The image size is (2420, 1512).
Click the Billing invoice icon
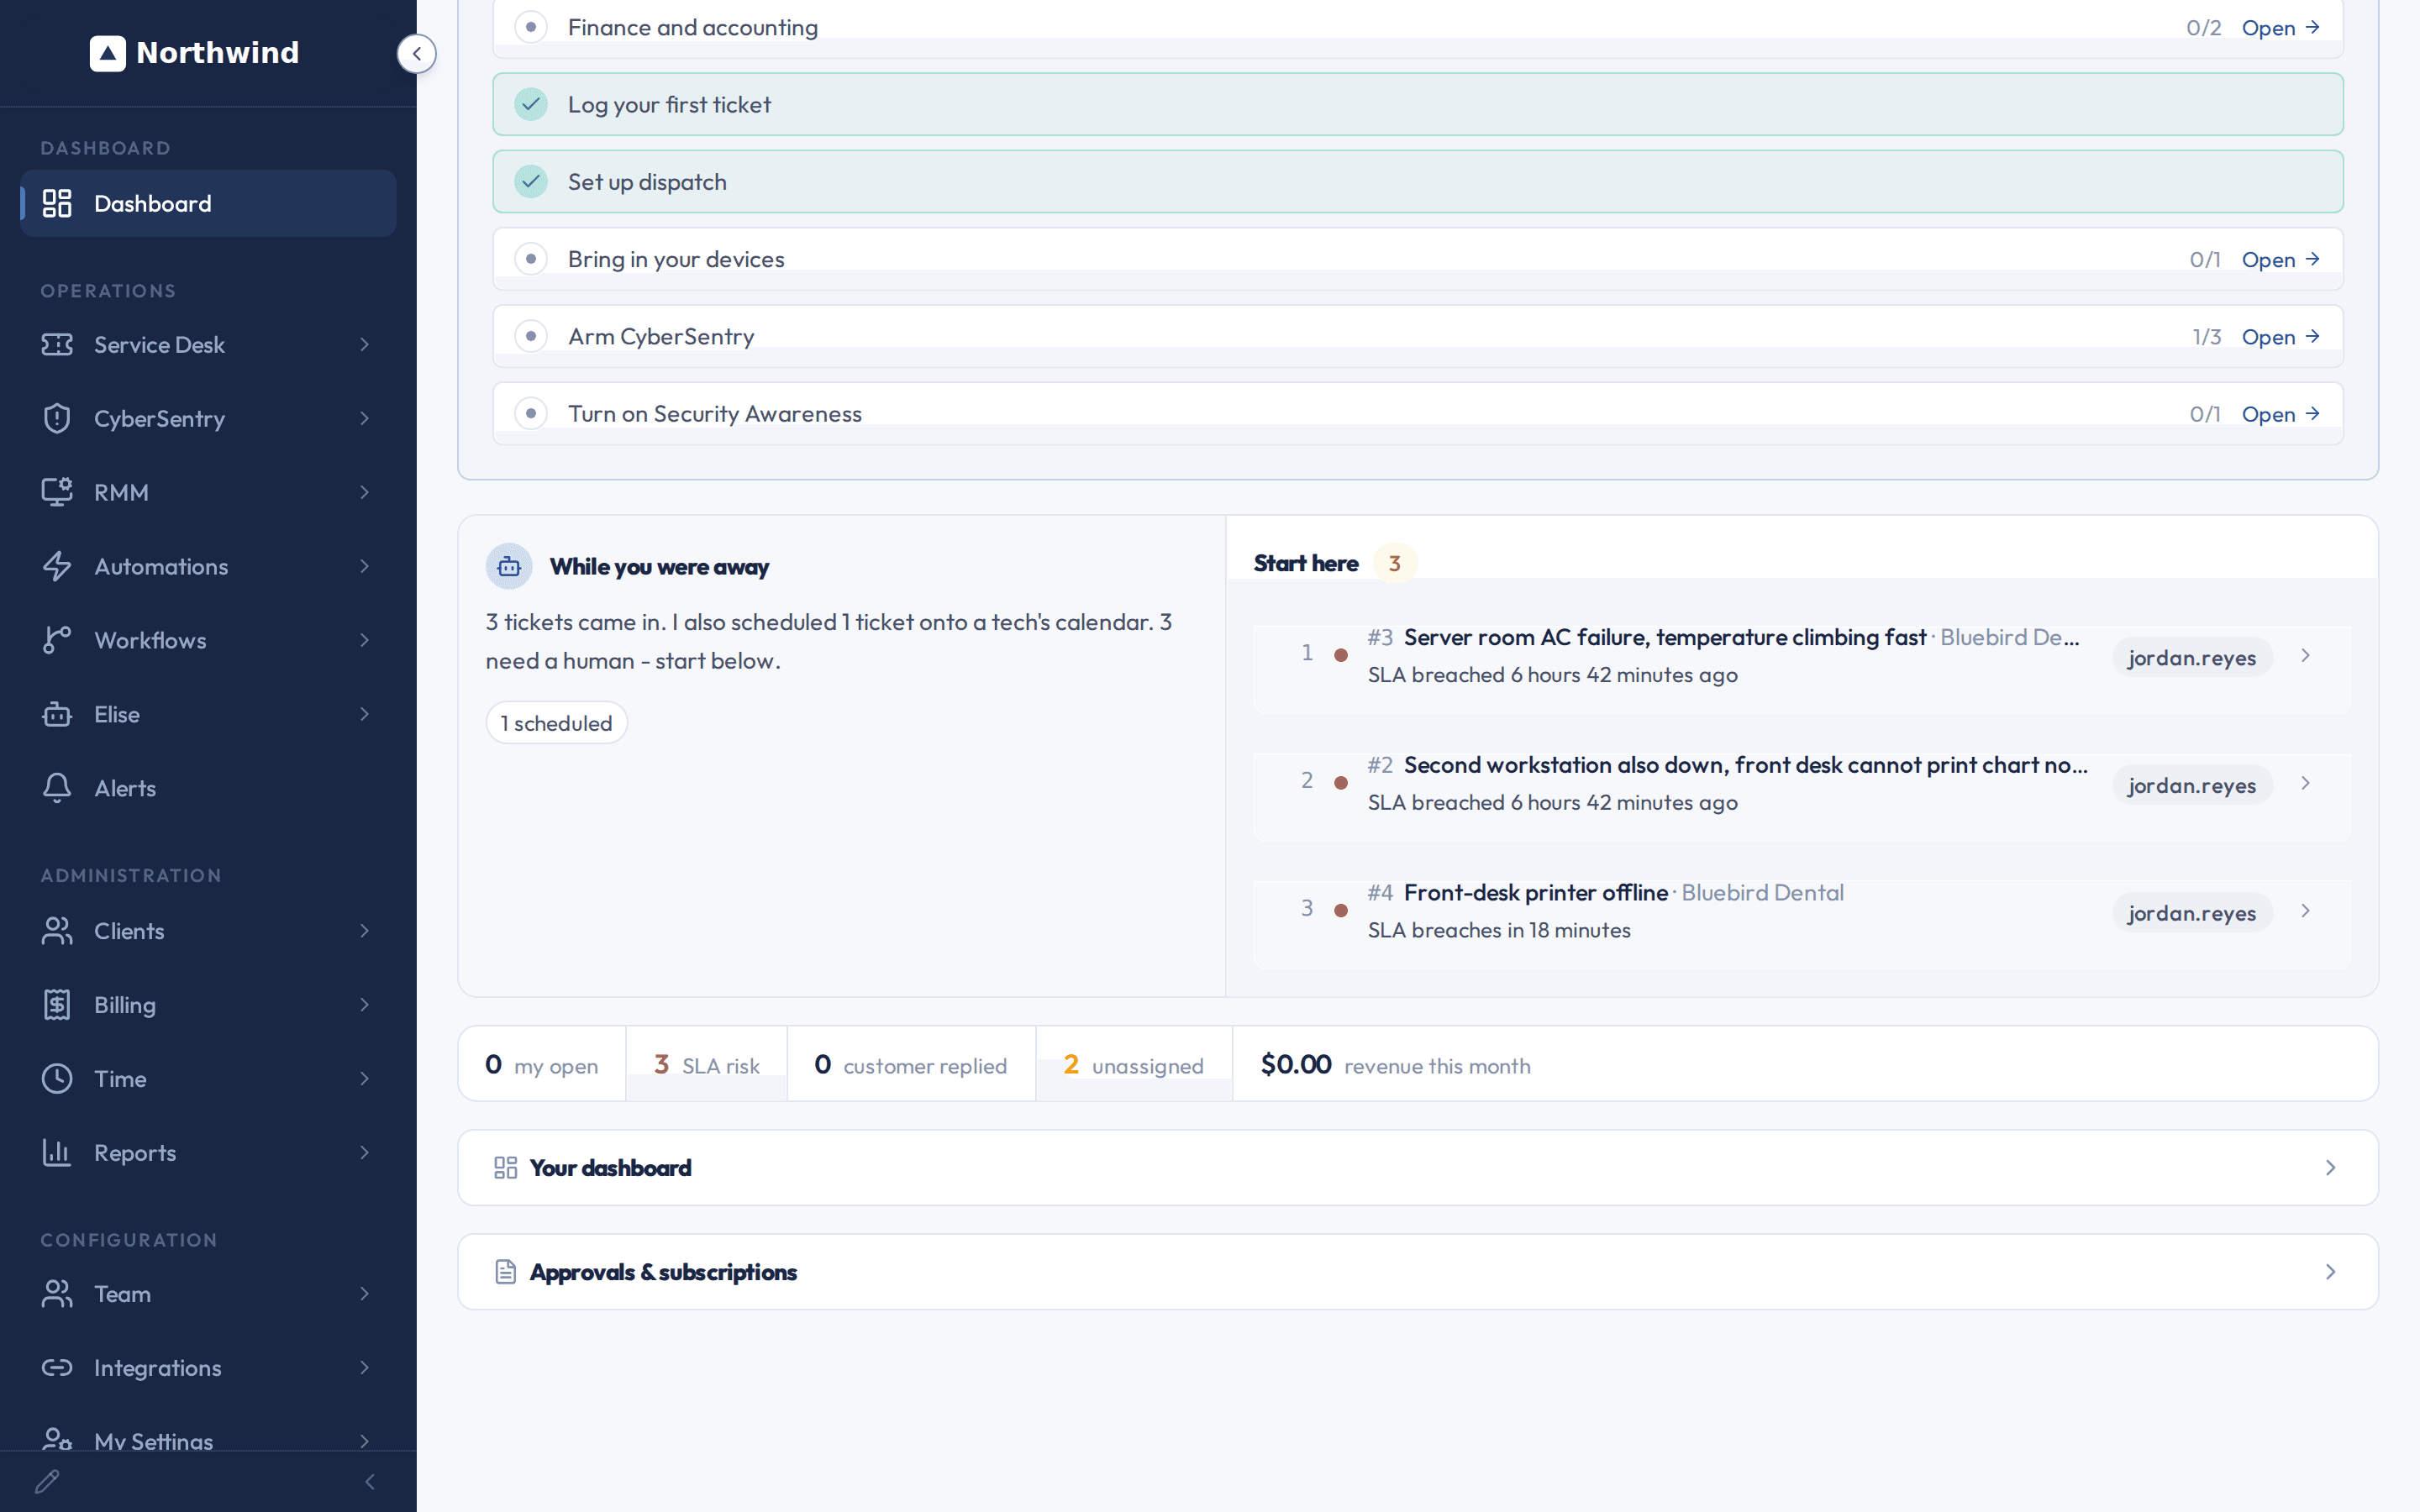[x=57, y=1005]
